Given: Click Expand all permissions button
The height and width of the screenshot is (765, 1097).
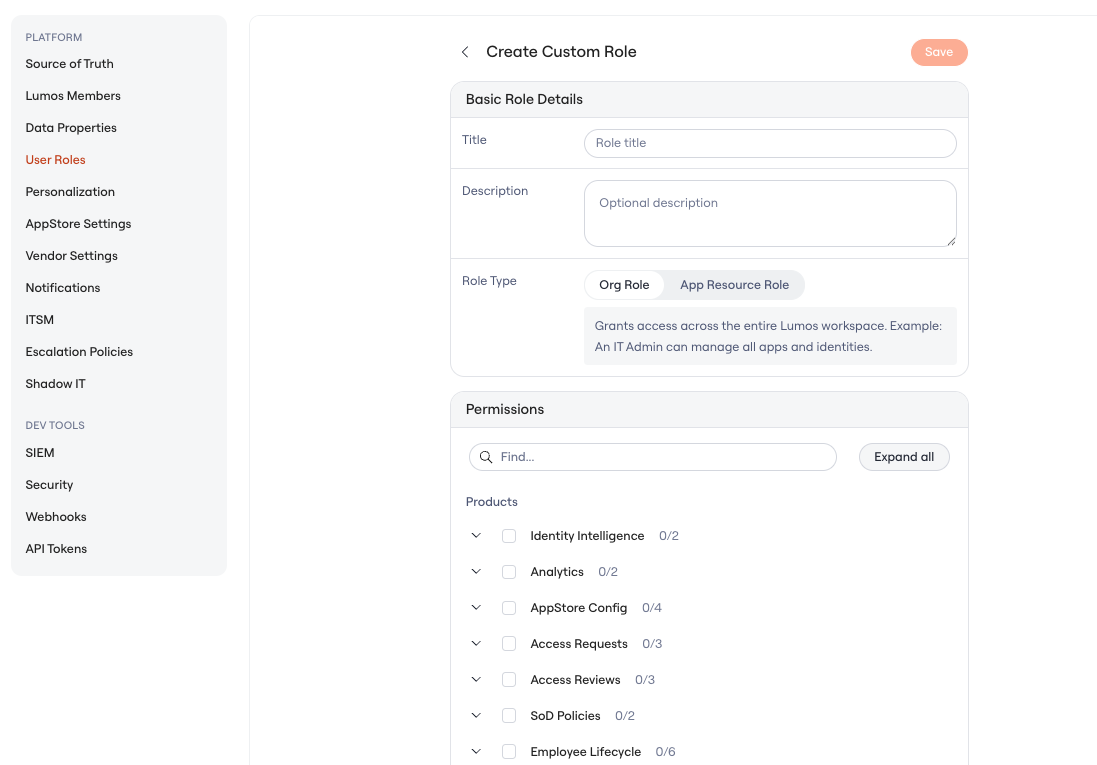Looking at the screenshot, I should pos(904,457).
